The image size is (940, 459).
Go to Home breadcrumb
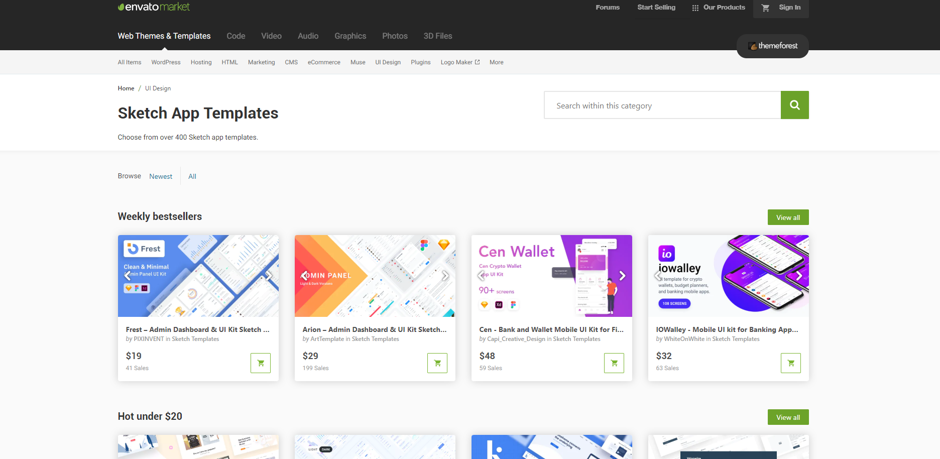coord(126,88)
